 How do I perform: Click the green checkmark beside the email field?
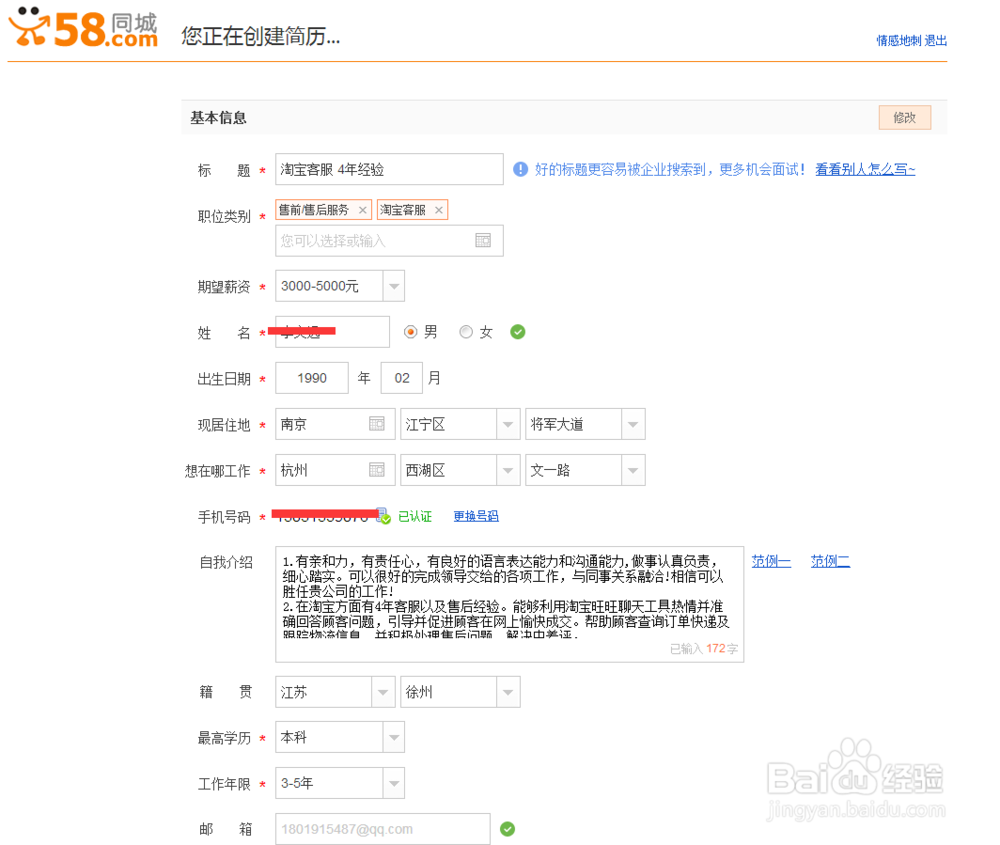507,829
